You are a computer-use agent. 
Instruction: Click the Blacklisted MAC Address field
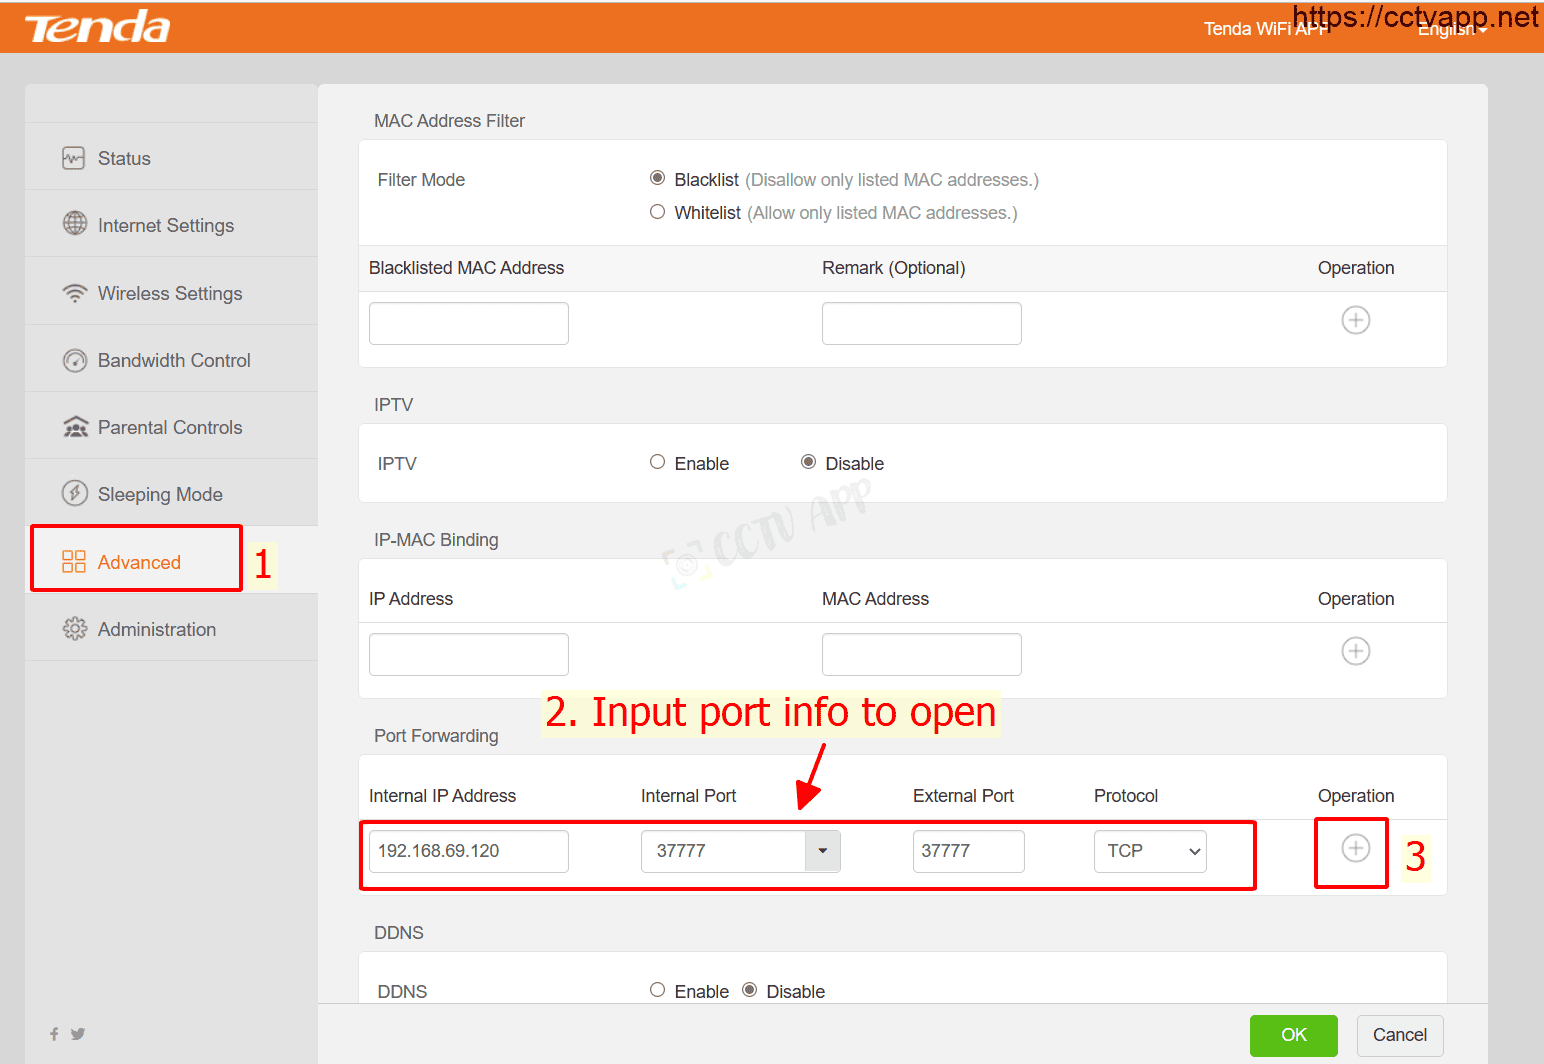click(468, 323)
